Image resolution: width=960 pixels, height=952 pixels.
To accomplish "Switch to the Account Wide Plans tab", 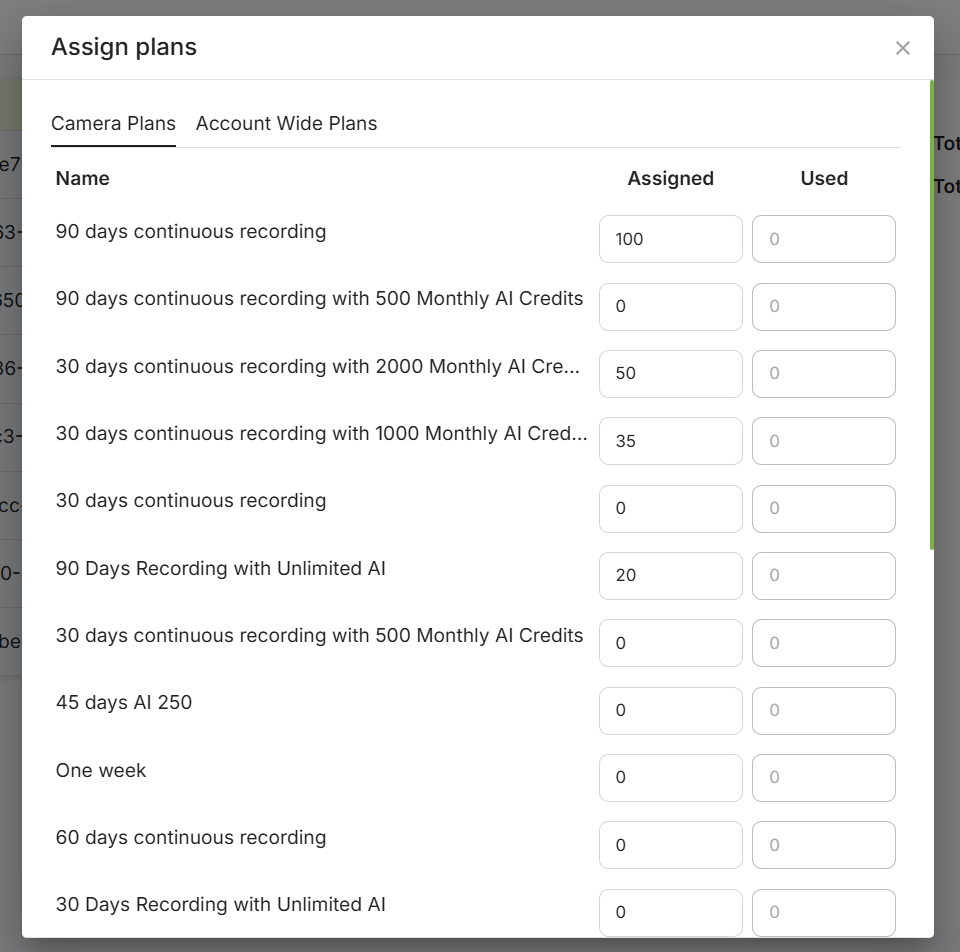I will [286, 124].
